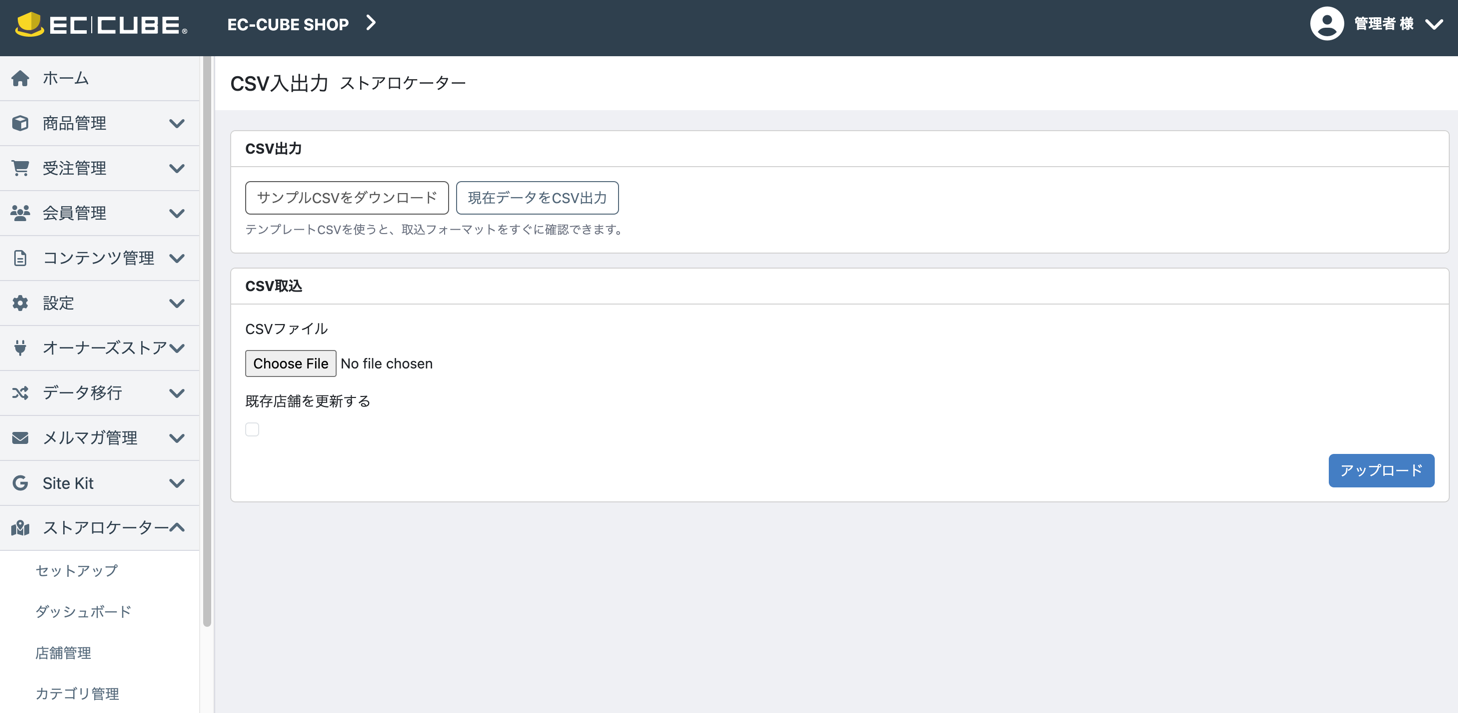Expand the メルマガ管理 menu chevron

(x=177, y=439)
